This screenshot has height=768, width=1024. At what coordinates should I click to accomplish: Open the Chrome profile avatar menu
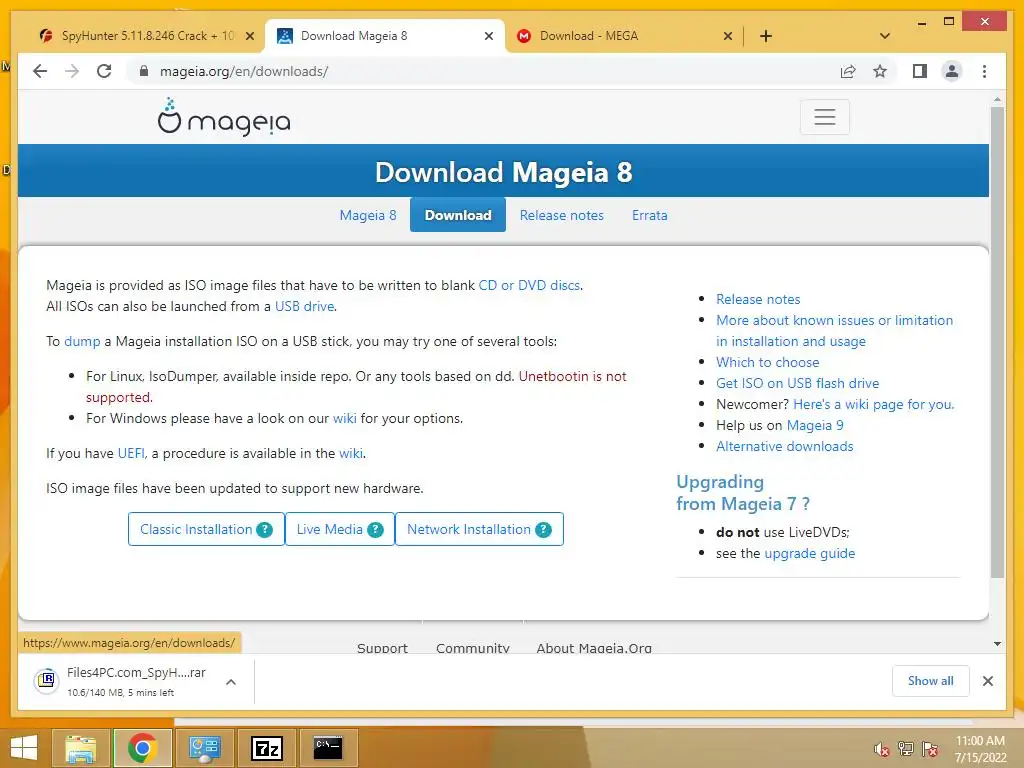[952, 71]
